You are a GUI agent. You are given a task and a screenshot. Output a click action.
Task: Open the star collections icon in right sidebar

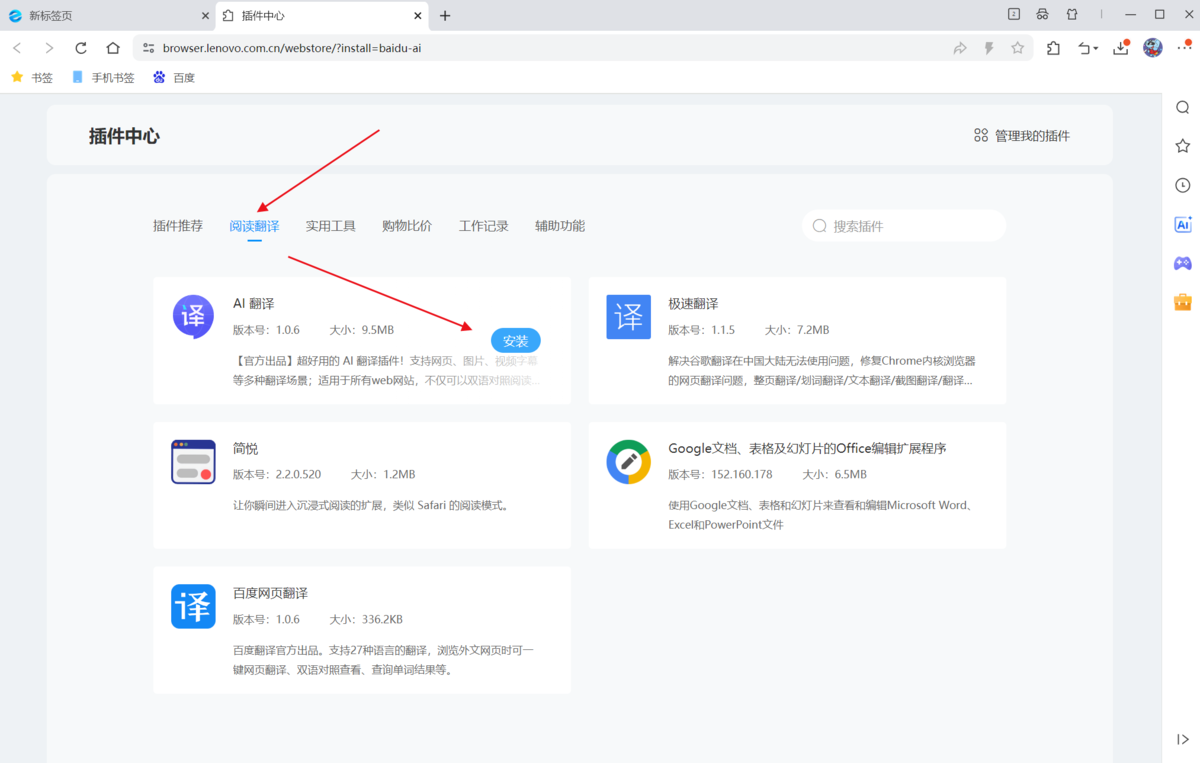click(x=1182, y=145)
